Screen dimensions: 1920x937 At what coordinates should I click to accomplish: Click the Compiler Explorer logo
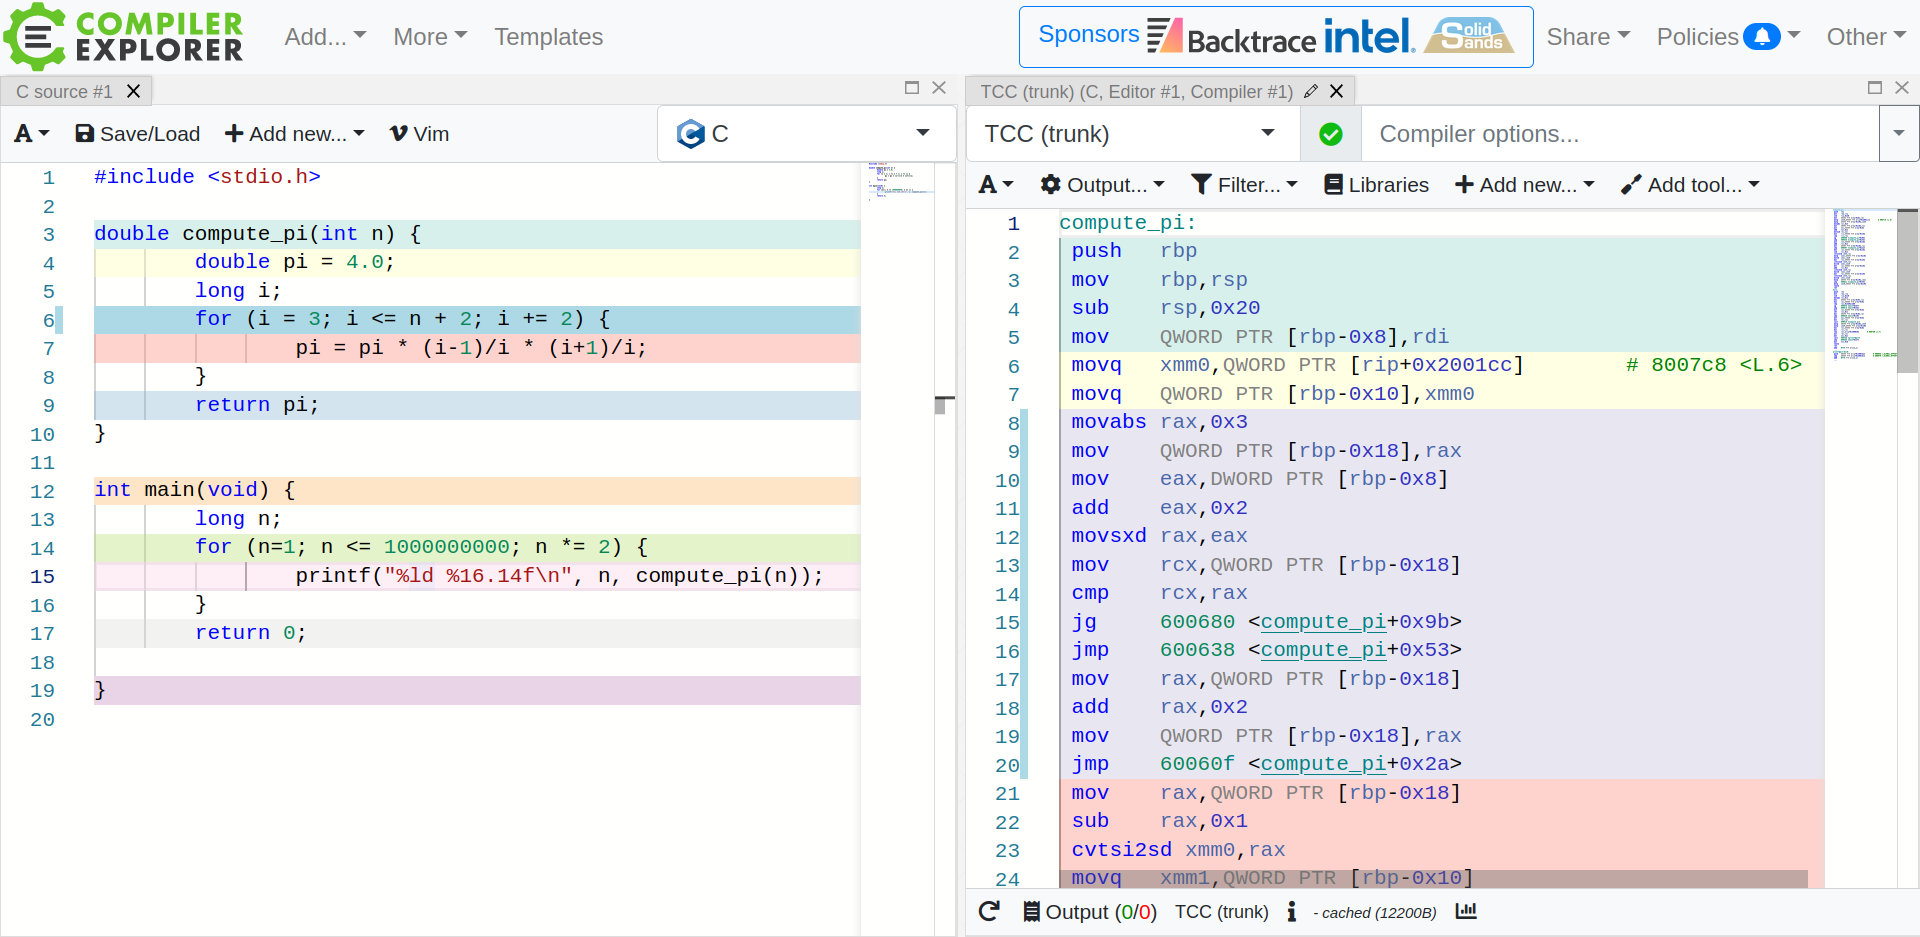124,37
